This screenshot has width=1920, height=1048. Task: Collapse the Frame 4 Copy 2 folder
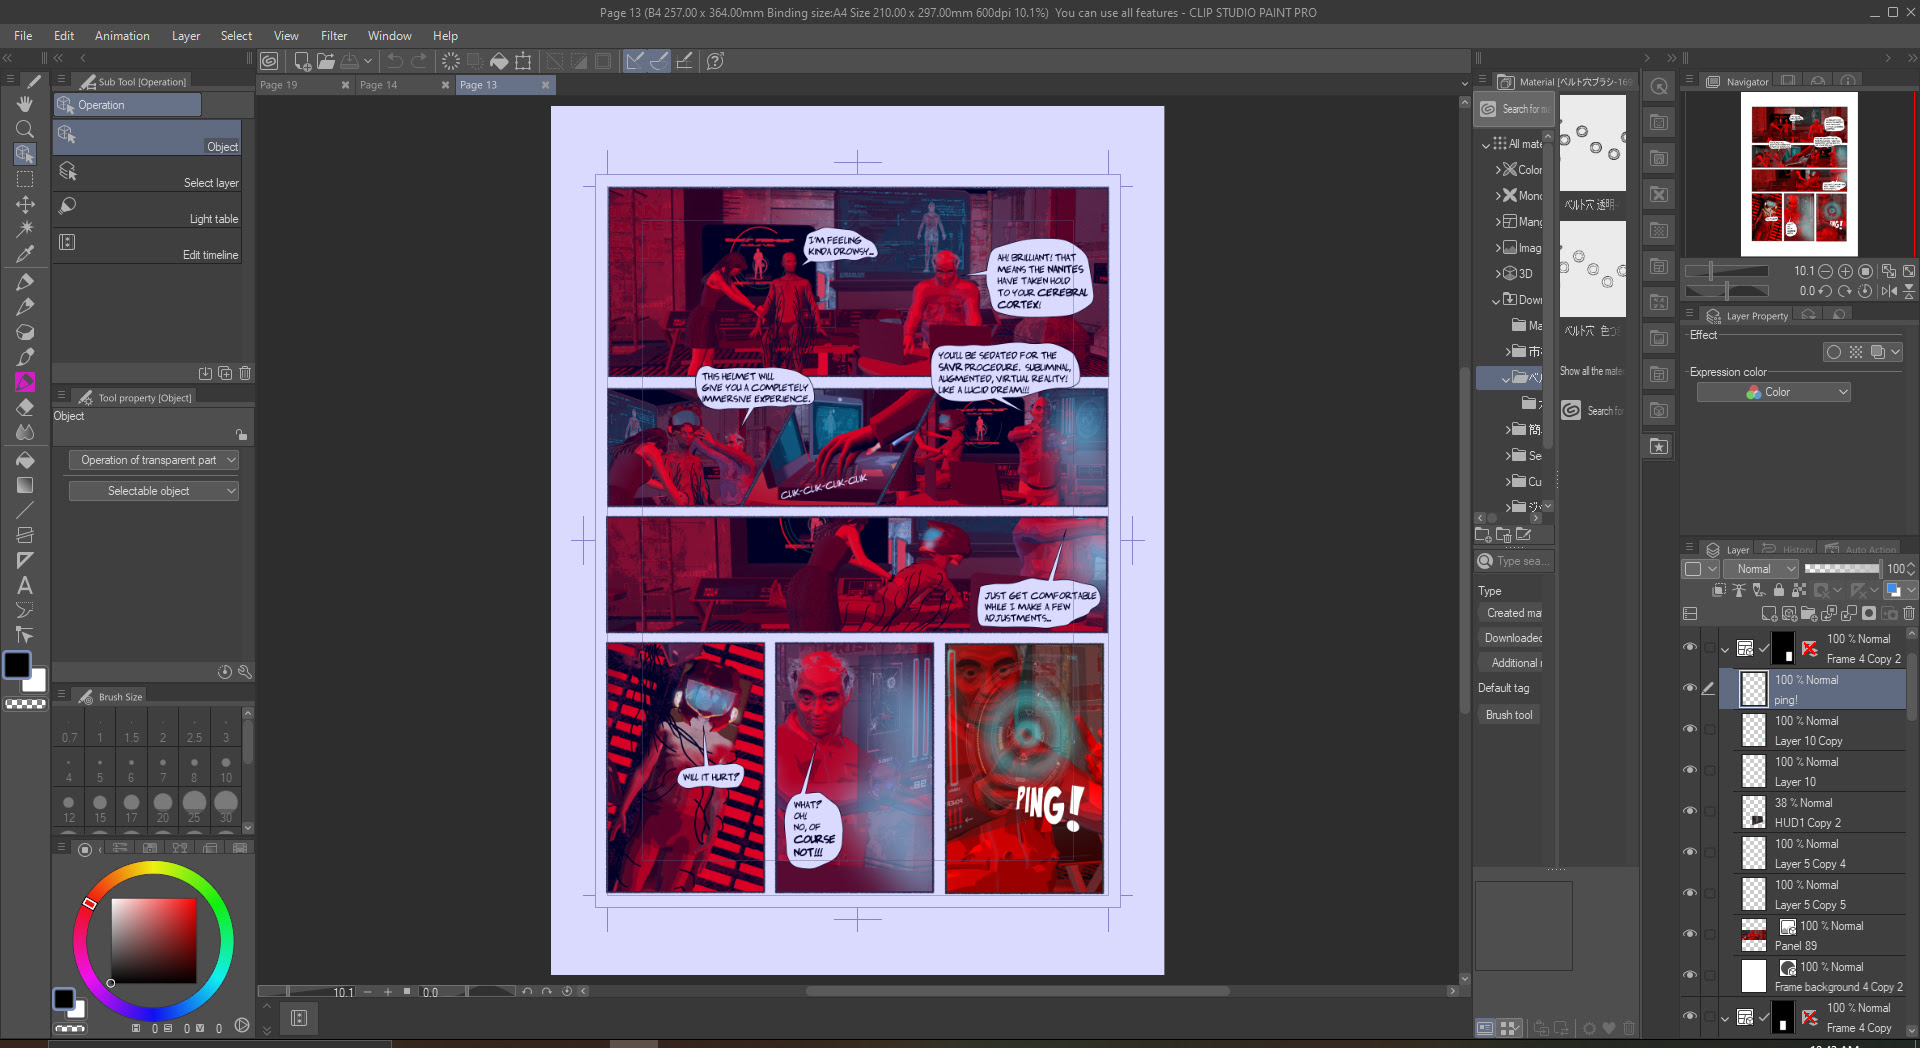(x=1726, y=650)
